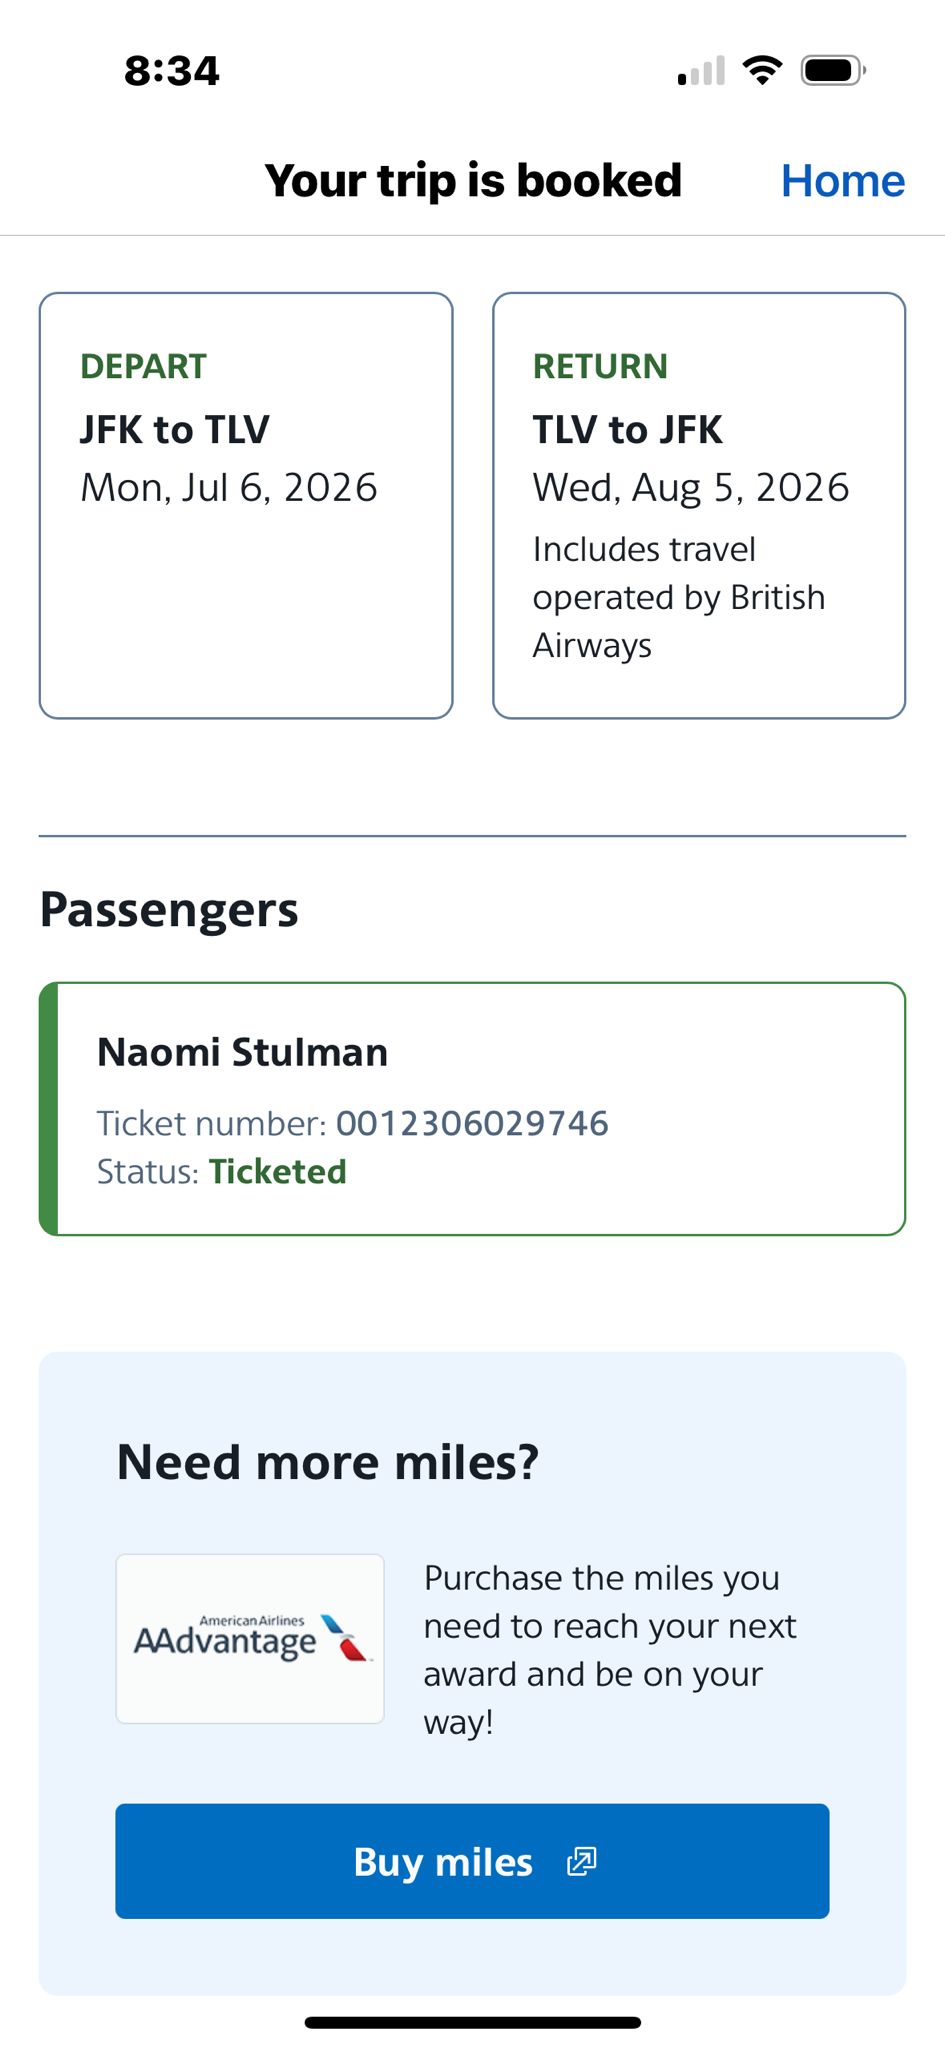Tap the home indicator bar at bottom
The image size is (945, 2048).
[x=472, y=2023]
